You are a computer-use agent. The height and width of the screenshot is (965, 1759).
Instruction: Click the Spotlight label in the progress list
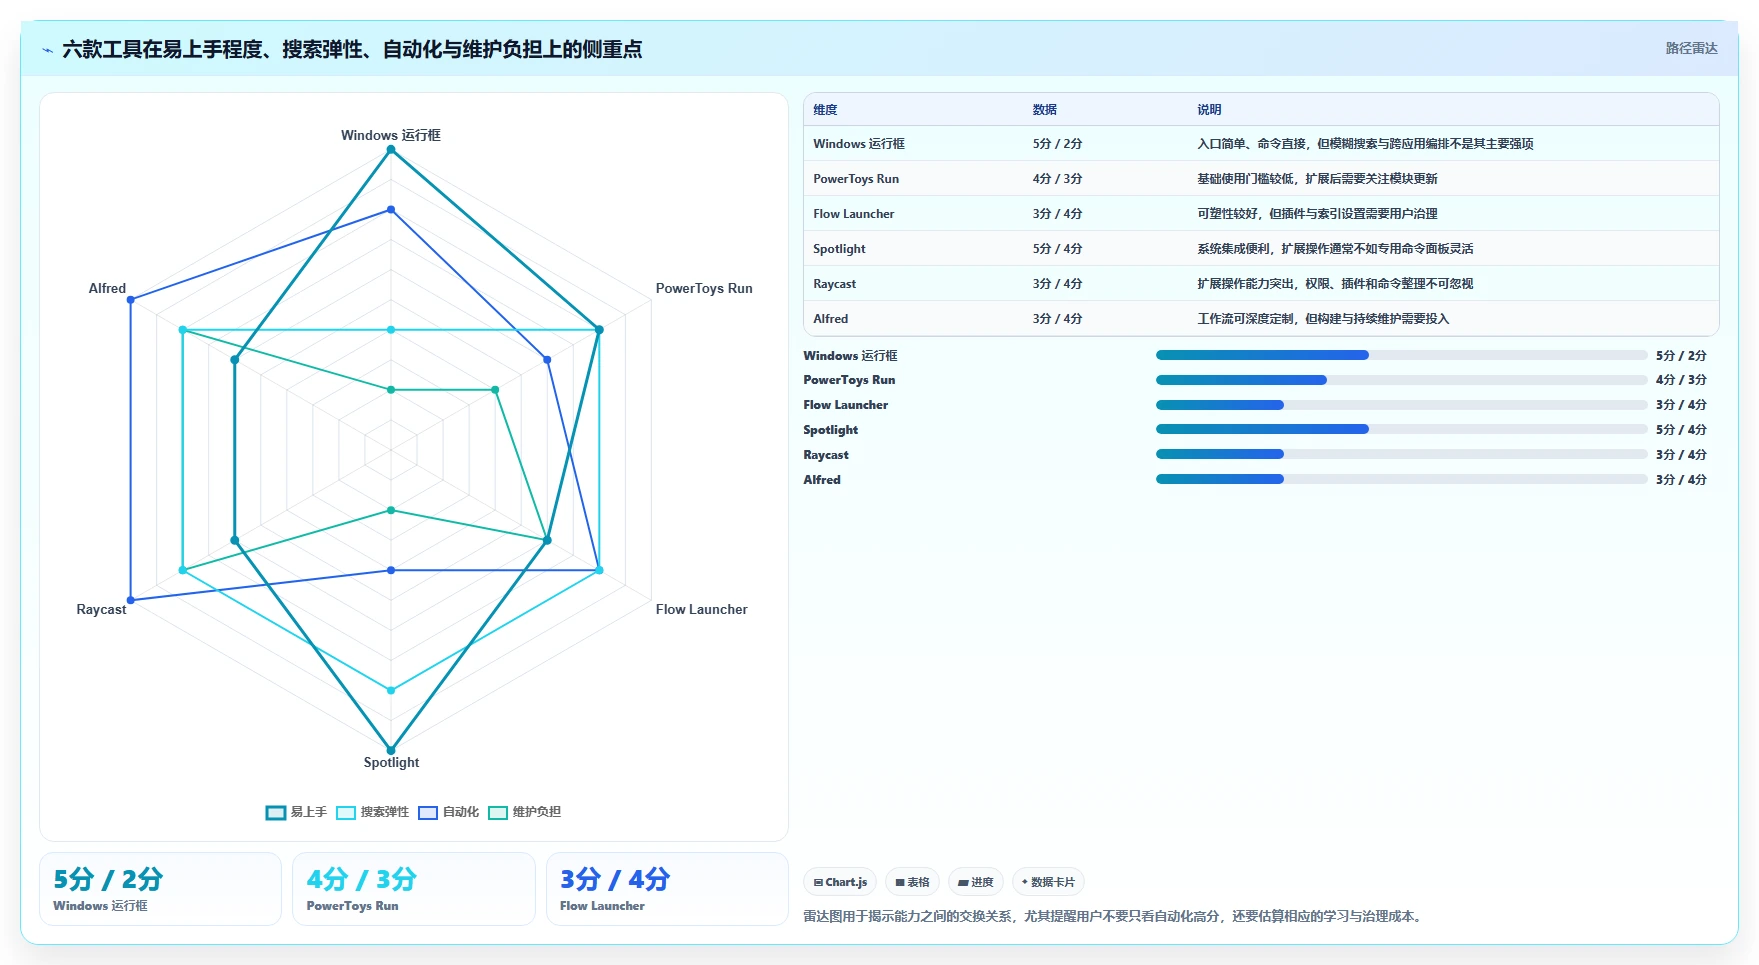point(830,430)
